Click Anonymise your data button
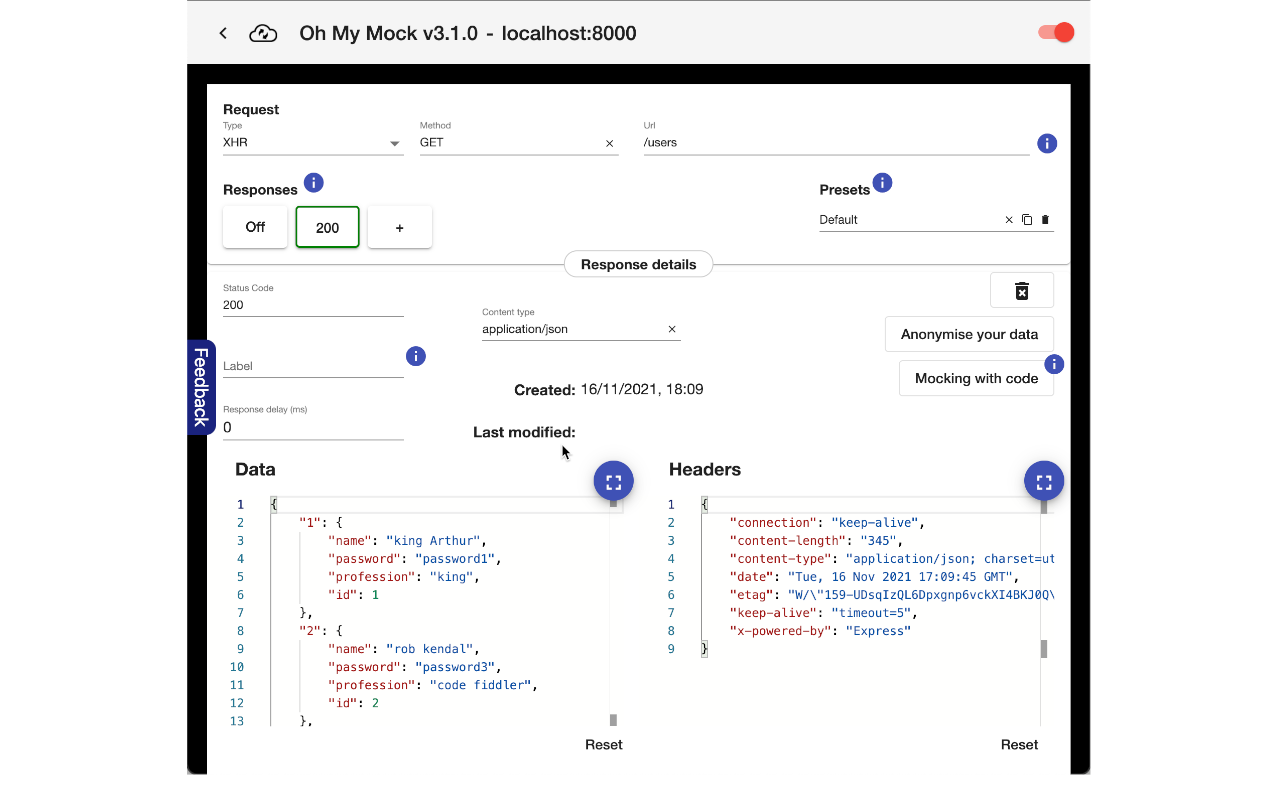 coord(969,334)
